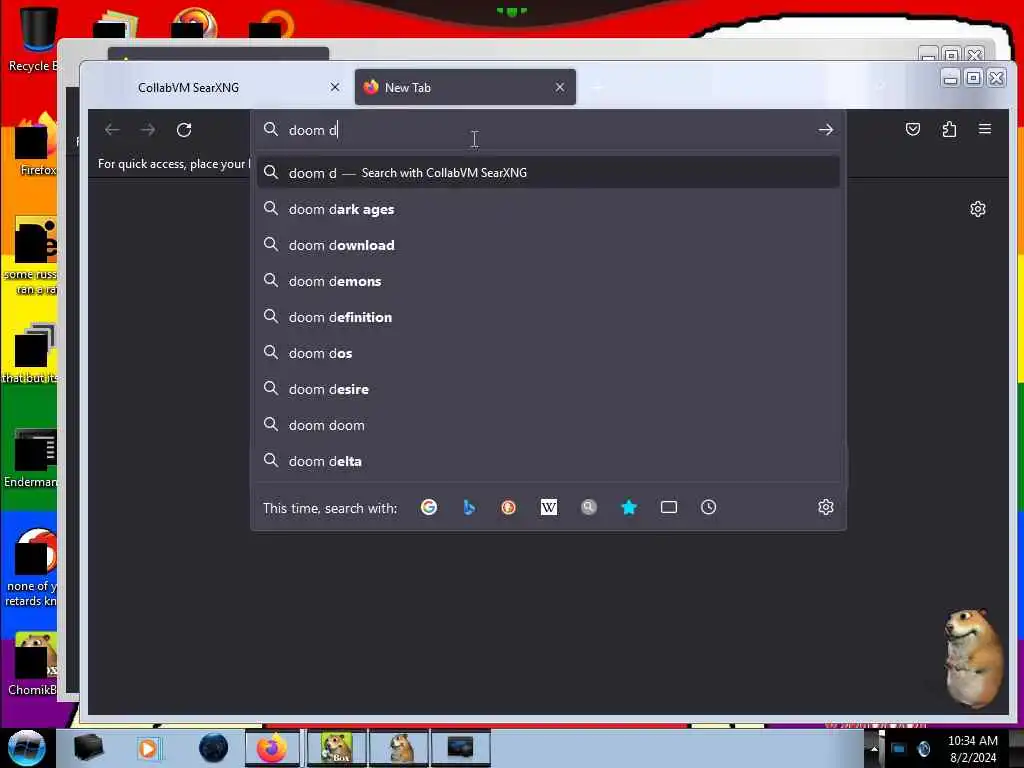Click in the address bar text field
This screenshot has width=1024, height=768.
[547, 130]
